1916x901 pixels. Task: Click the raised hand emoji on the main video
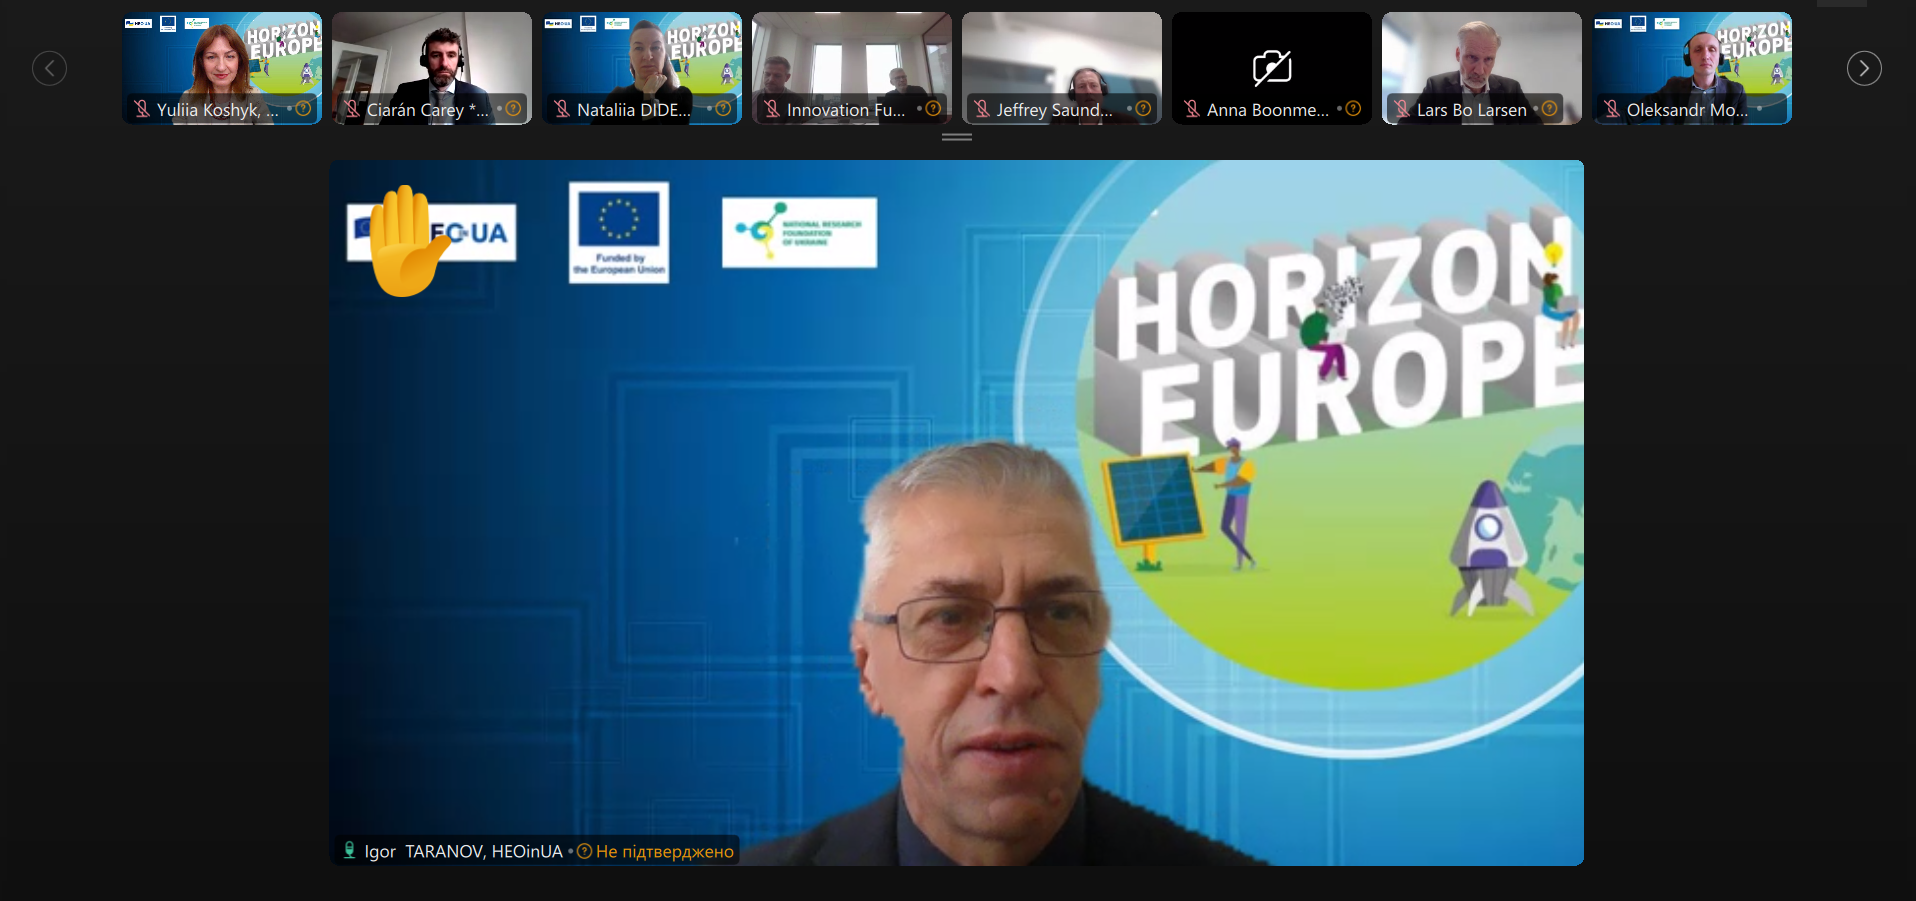[406, 241]
